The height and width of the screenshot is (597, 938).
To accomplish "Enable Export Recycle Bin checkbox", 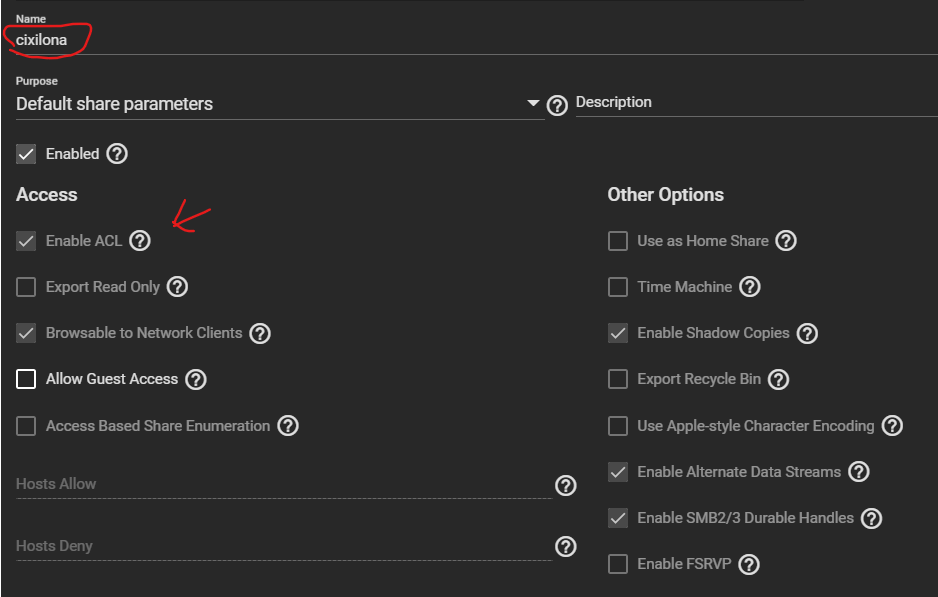I will tap(618, 379).
